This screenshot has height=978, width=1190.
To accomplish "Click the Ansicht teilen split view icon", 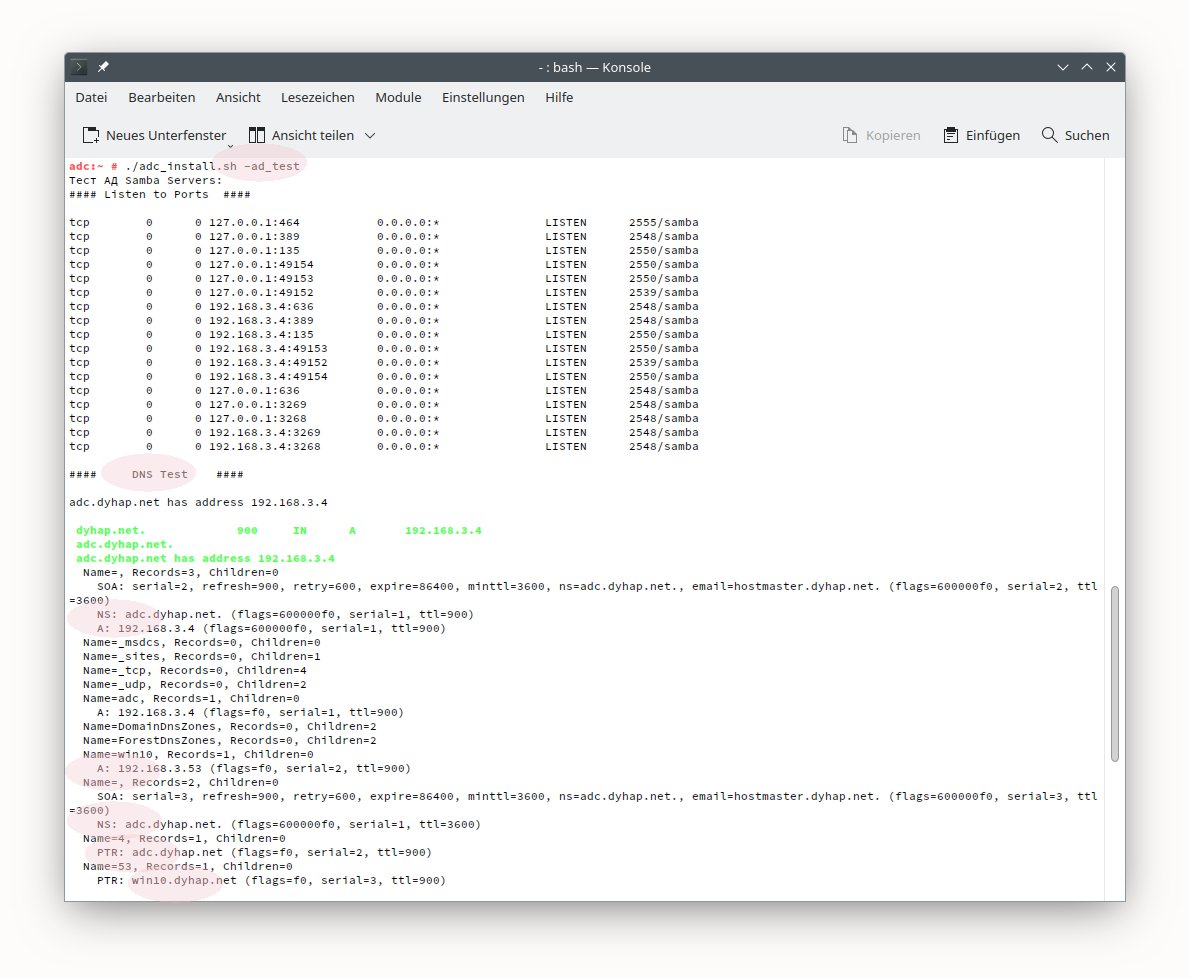I will (257, 135).
